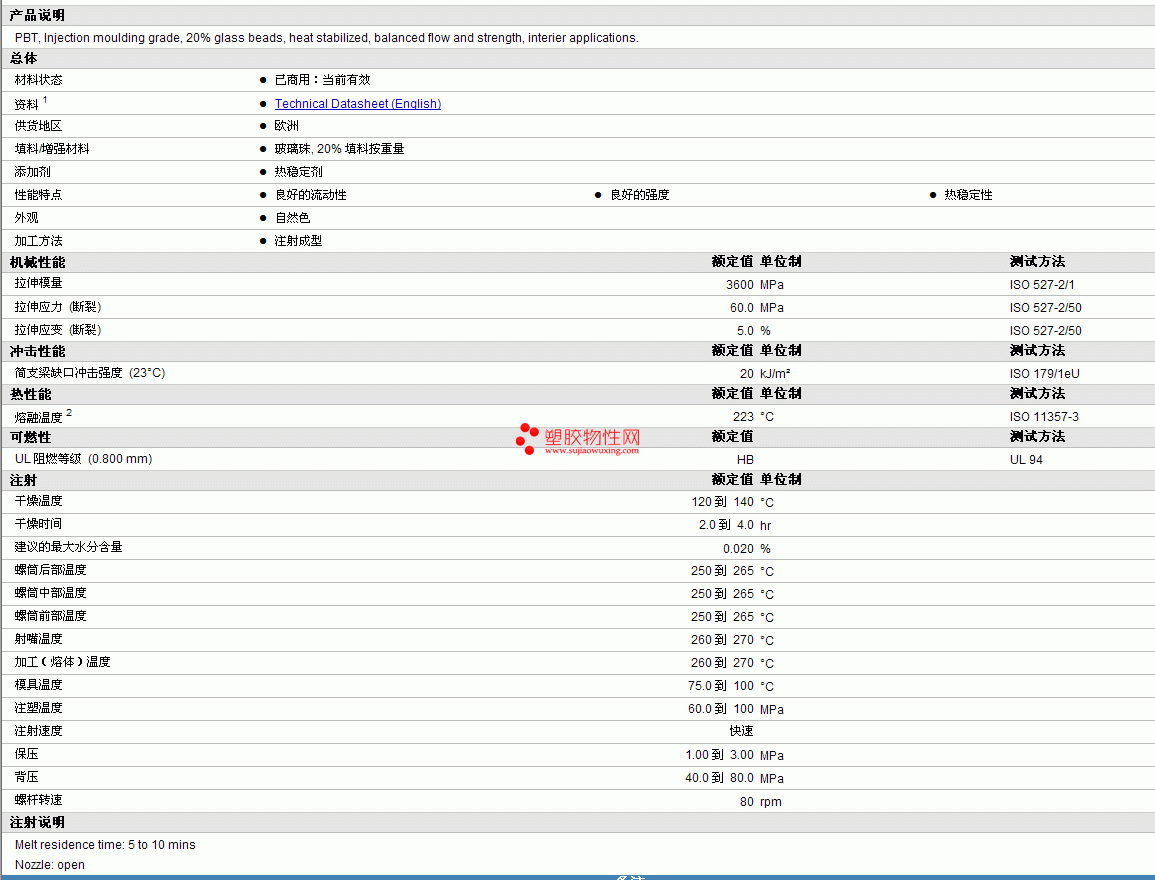
Task: Click the 可燃性 section header
Action: 30,437
